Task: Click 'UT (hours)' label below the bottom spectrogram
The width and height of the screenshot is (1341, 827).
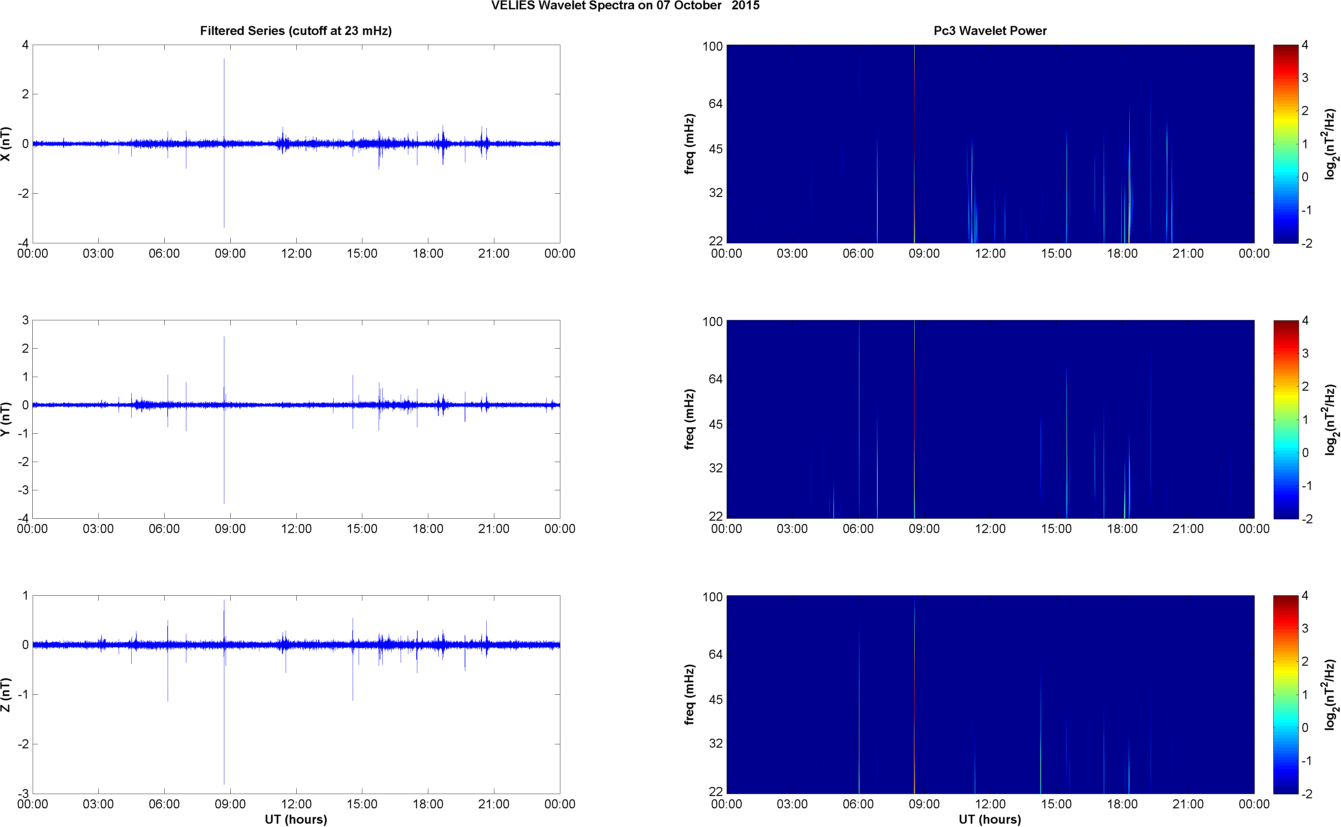Action: (989, 819)
